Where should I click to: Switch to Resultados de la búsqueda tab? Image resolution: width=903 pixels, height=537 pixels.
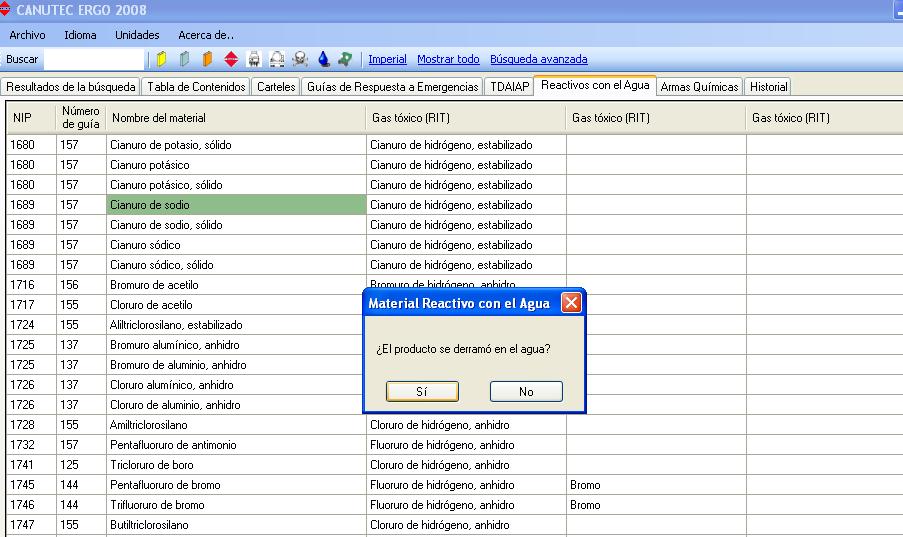click(x=70, y=86)
